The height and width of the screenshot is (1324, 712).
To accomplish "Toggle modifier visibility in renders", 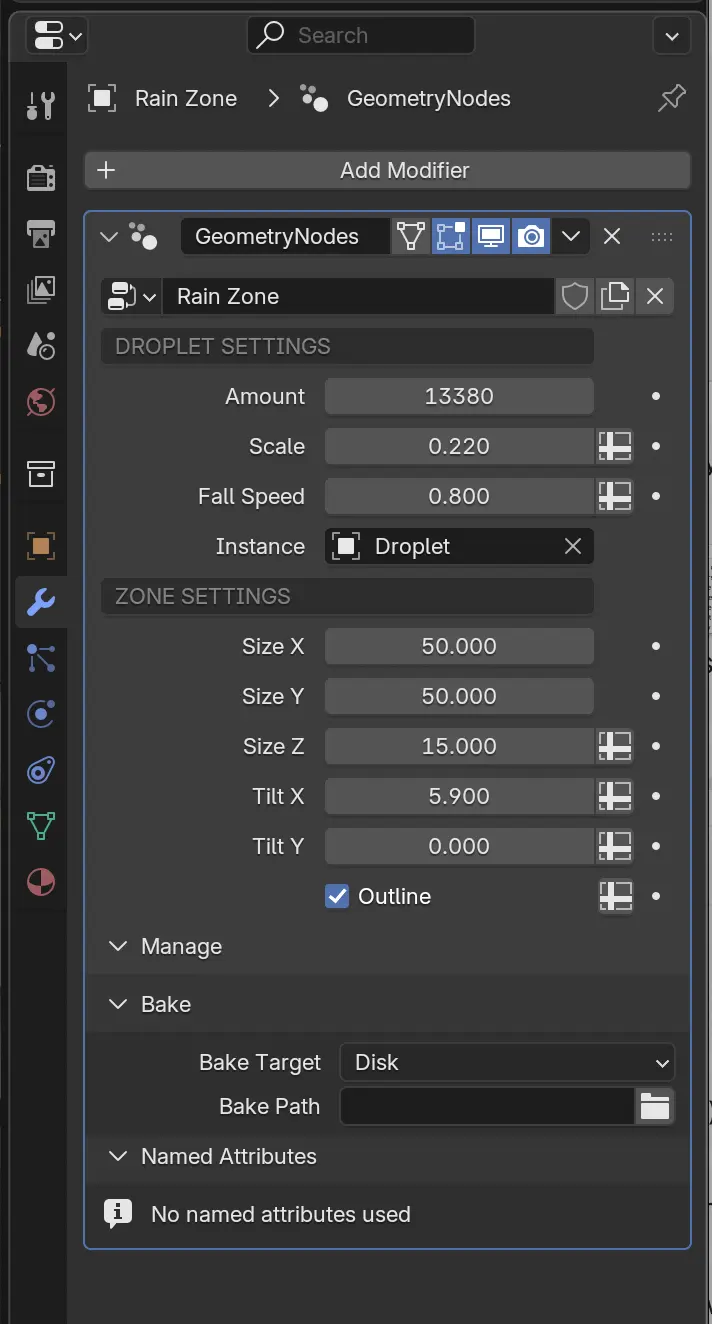I will click(x=531, y=236).
